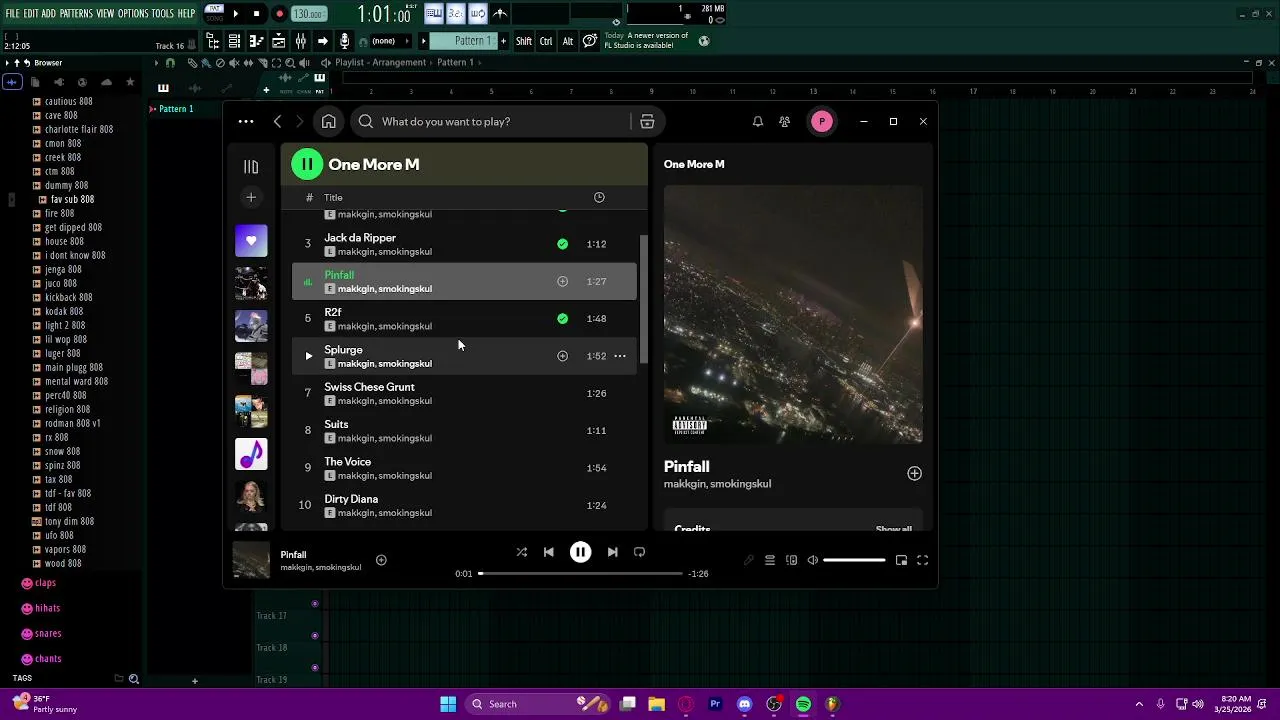The image size is (1280, 720).
Task: Open Spotify miniplayer
Action: (x=901, y=560)
